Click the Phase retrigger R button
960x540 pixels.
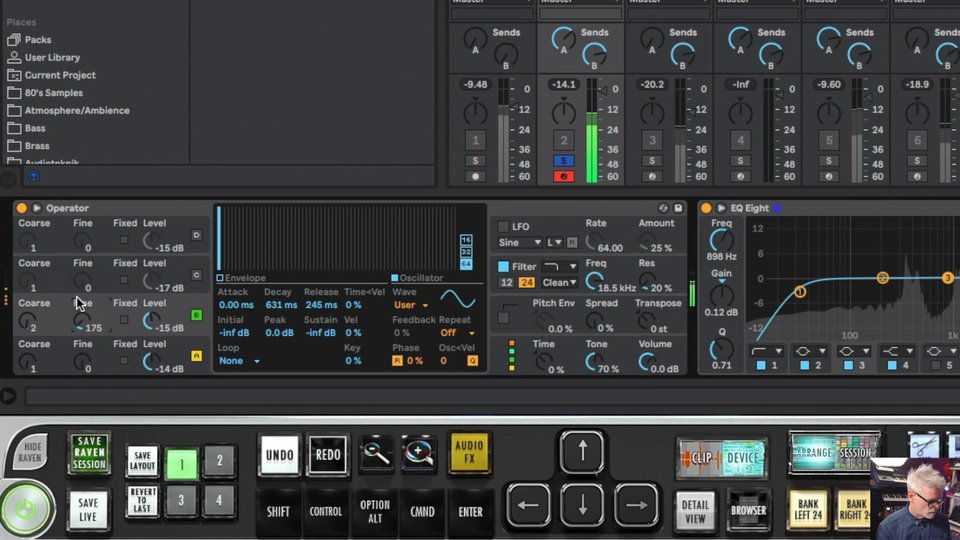pos(397,361)
